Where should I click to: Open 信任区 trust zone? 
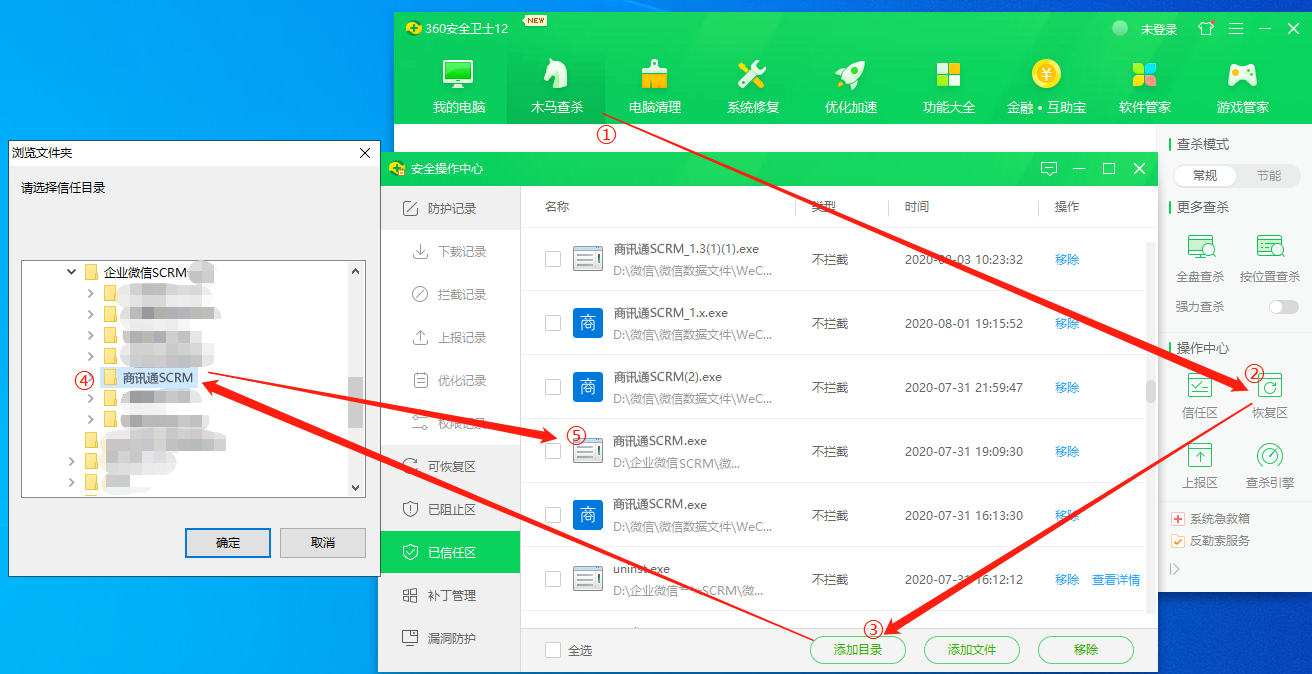click(x=1200, y=394)
